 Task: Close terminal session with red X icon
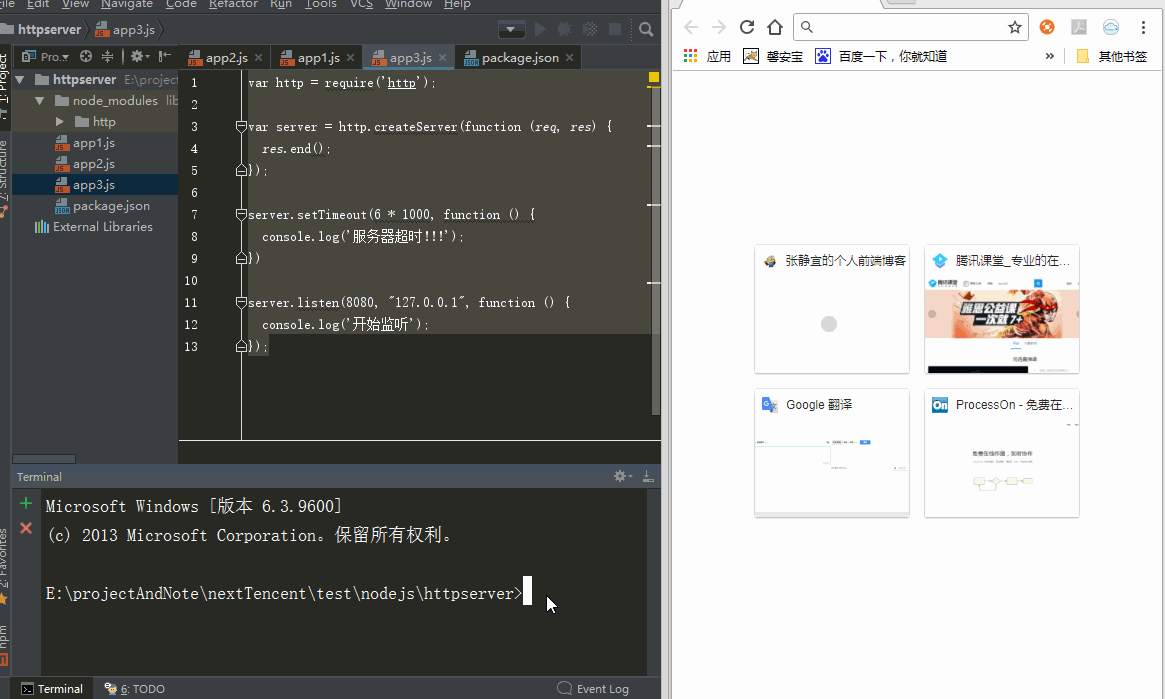click(26, 528)
